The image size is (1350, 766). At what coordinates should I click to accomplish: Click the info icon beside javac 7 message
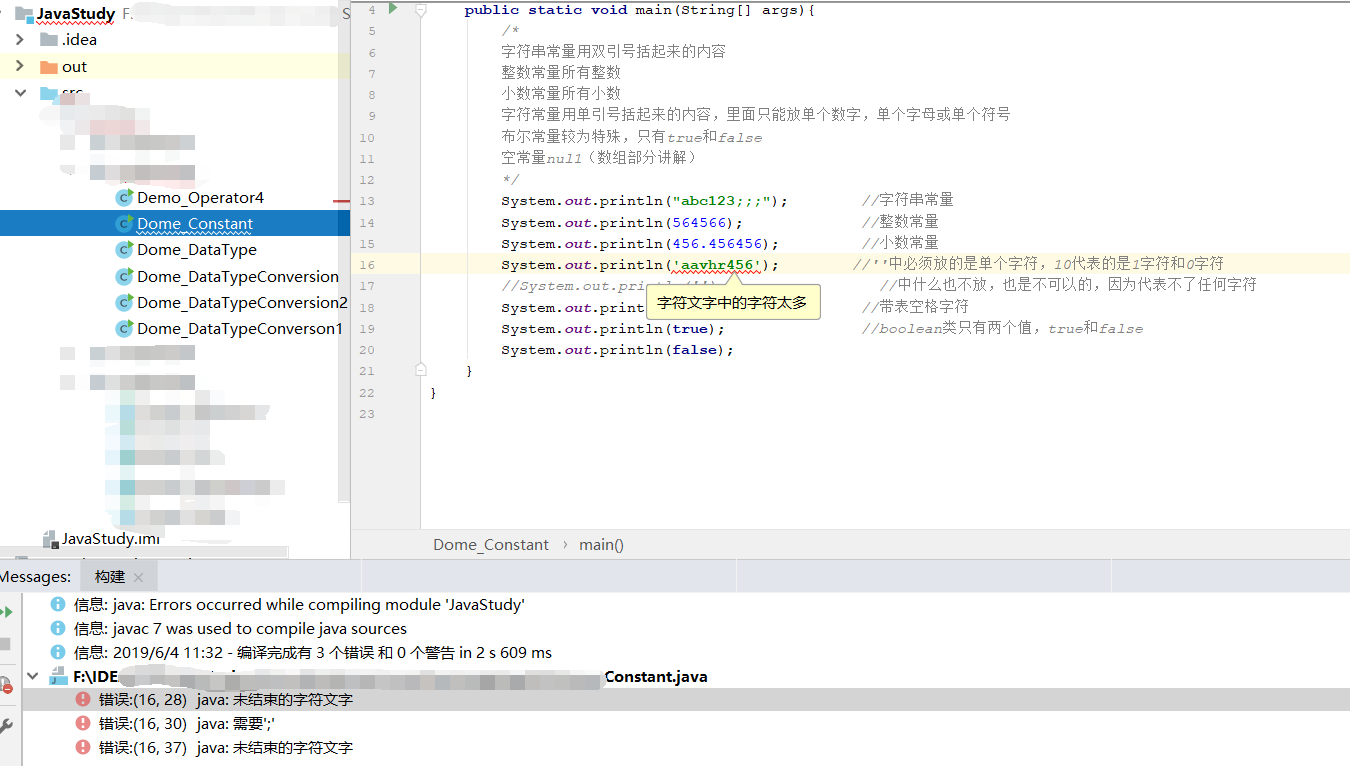pos(58,628)
